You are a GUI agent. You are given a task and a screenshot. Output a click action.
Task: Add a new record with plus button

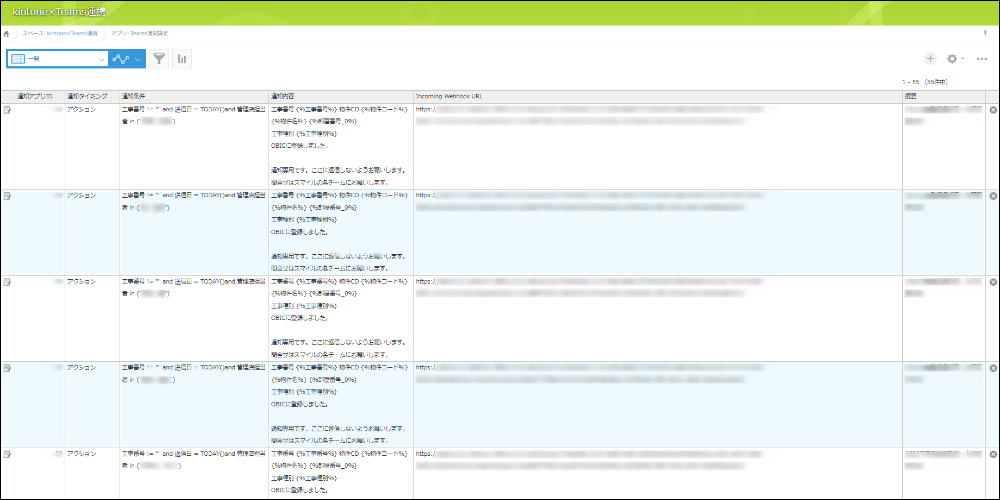pyautogui.click(x=930, y=59)
